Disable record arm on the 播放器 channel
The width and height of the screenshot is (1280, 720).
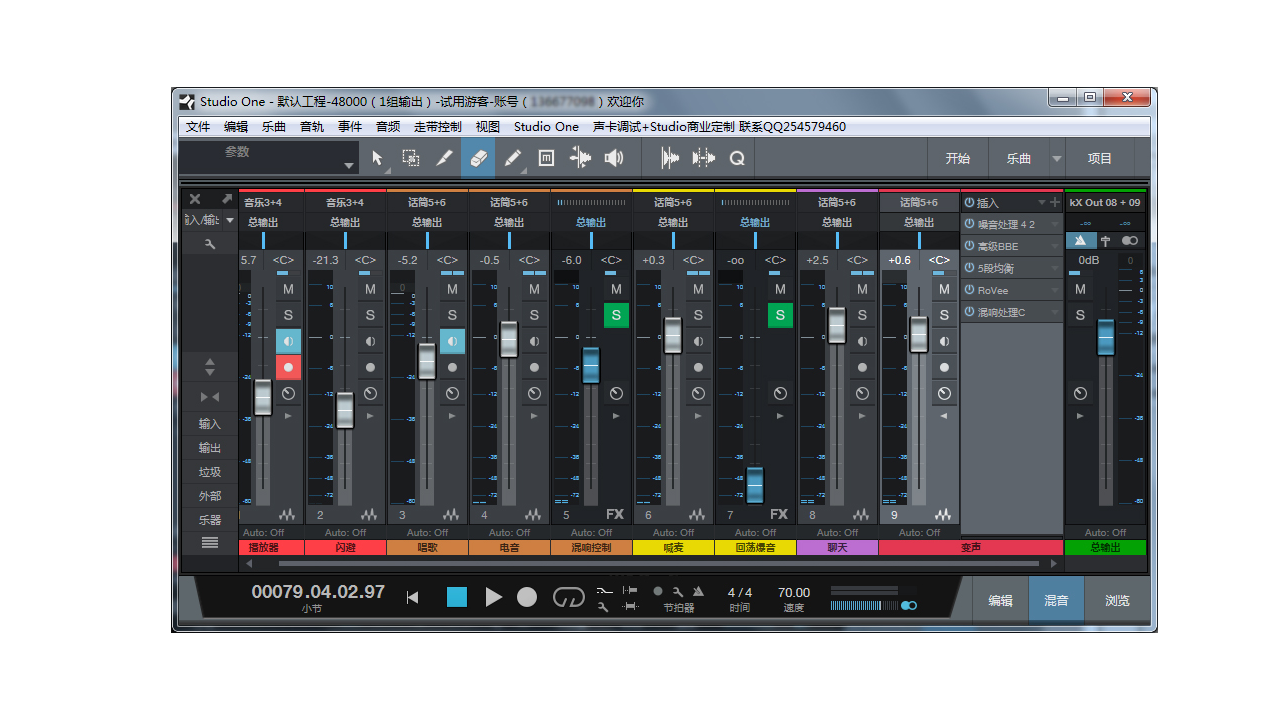pyautogui.click(x=288, y=367)
